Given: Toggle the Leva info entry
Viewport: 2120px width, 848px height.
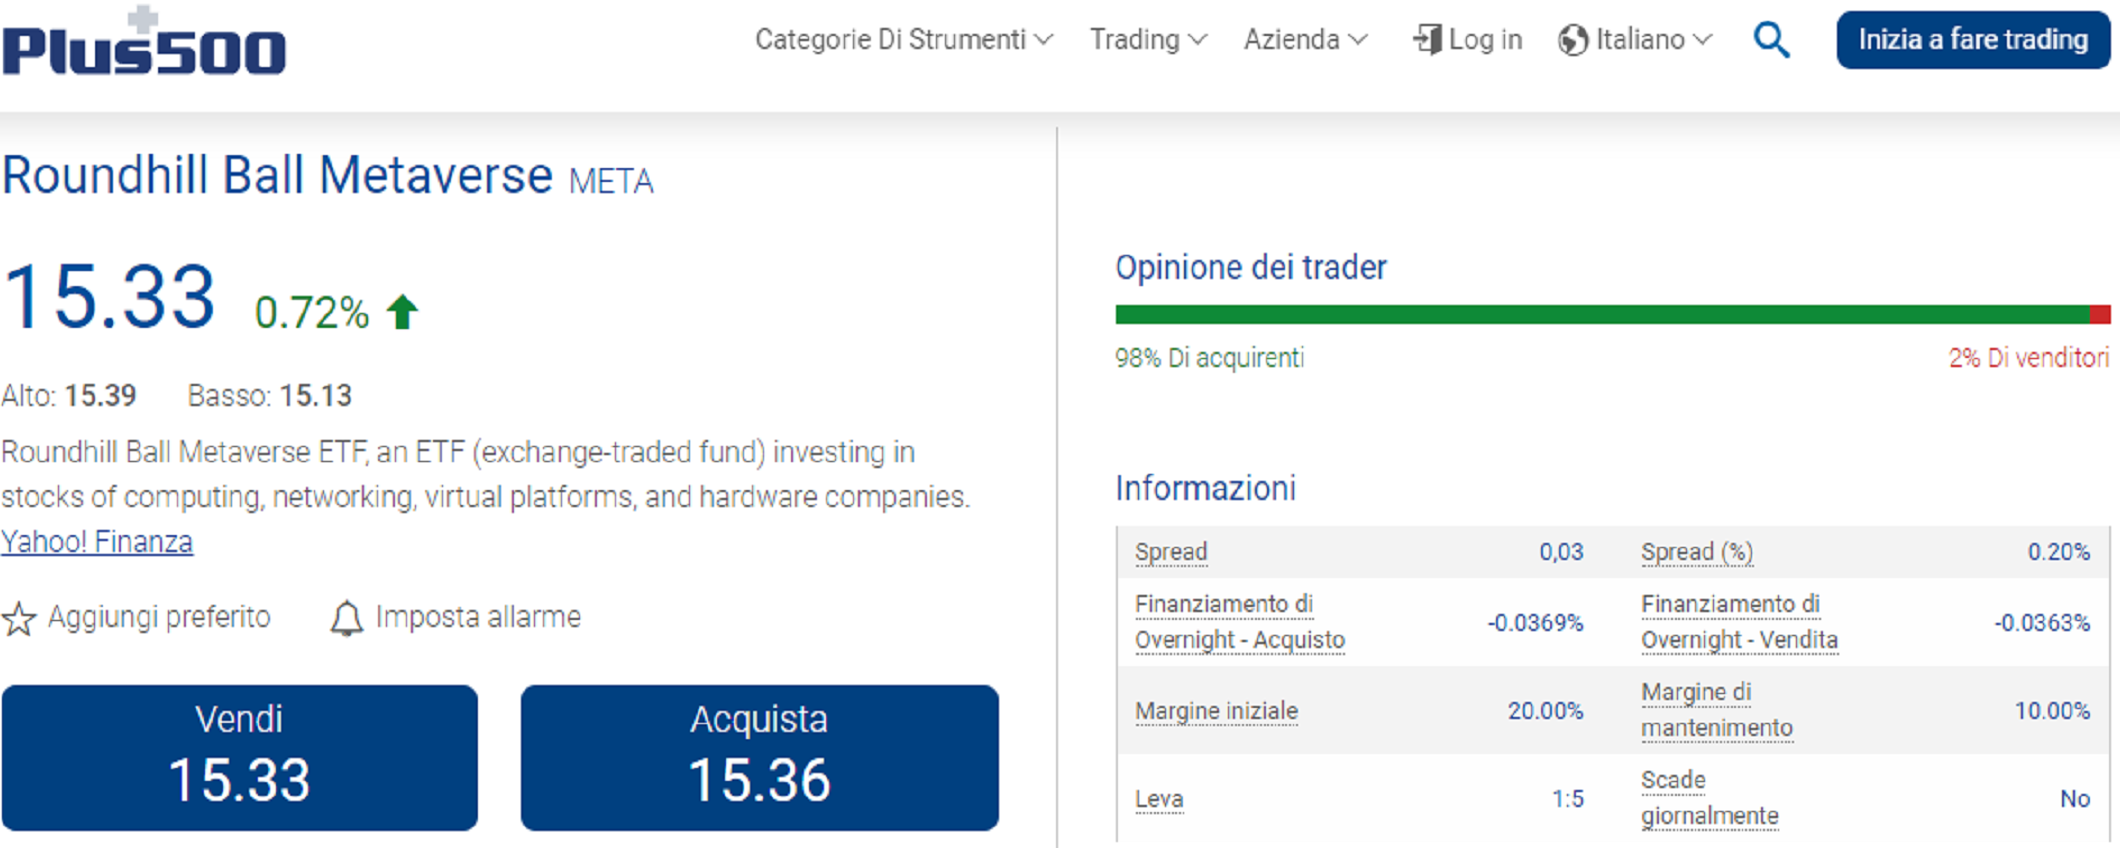Looking at the screenshot, I should 1158,798.
